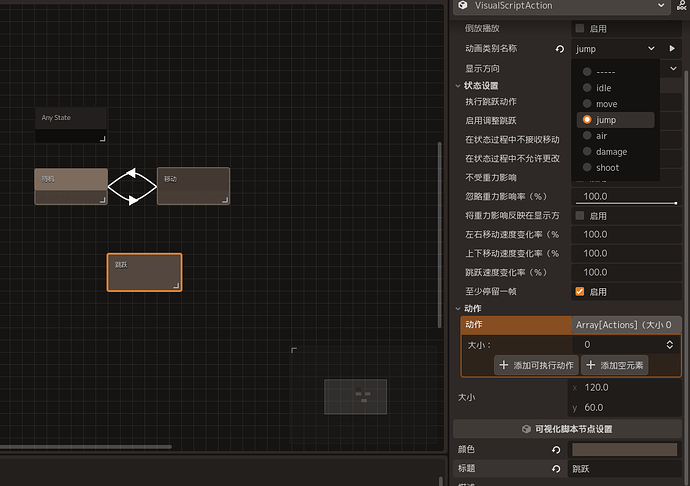Edit the 跳跃速度变化率 value field
The width and height of the screenshot is (690, 486).
(626, 272)
